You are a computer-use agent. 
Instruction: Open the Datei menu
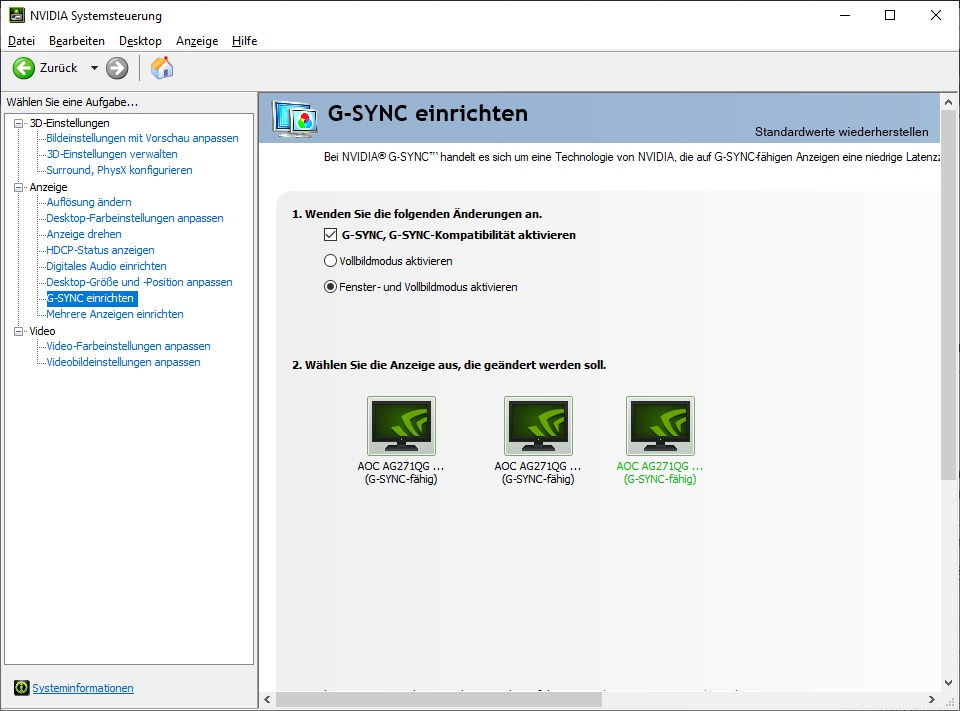click(x=21, y=41)
